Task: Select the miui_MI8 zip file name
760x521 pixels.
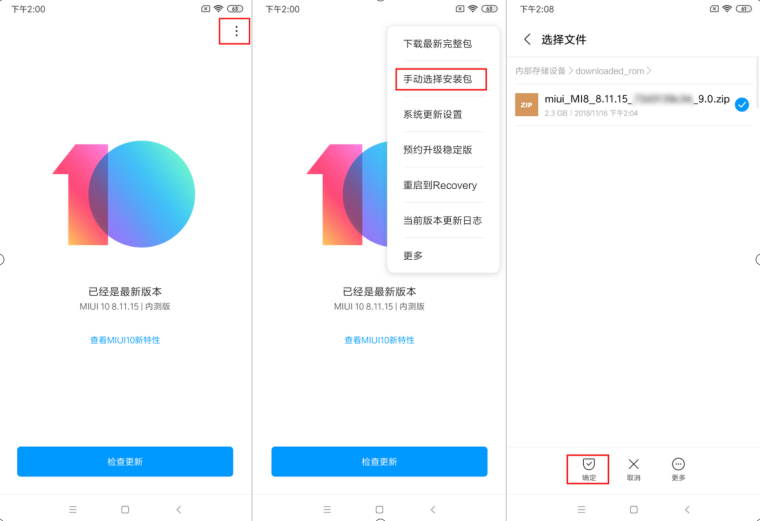Action: tap(636, 99)
